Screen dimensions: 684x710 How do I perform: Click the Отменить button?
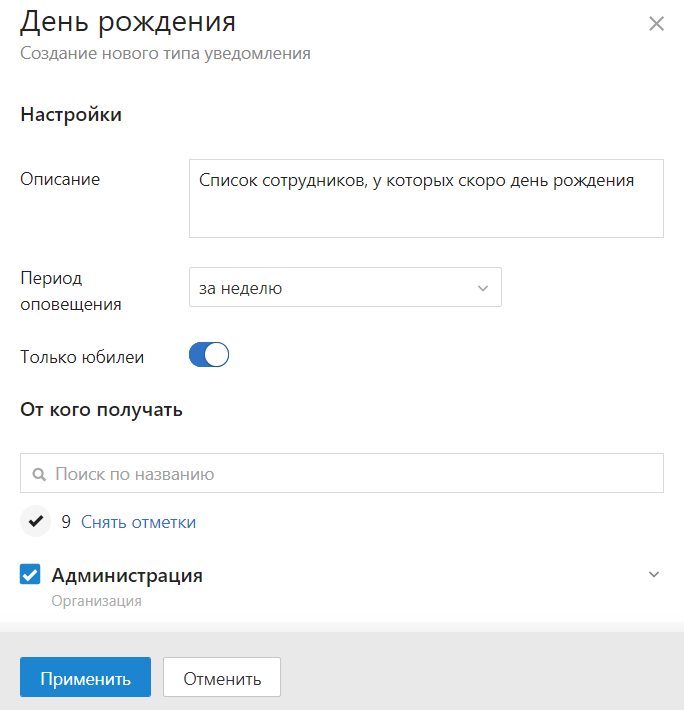coord(222,677)
